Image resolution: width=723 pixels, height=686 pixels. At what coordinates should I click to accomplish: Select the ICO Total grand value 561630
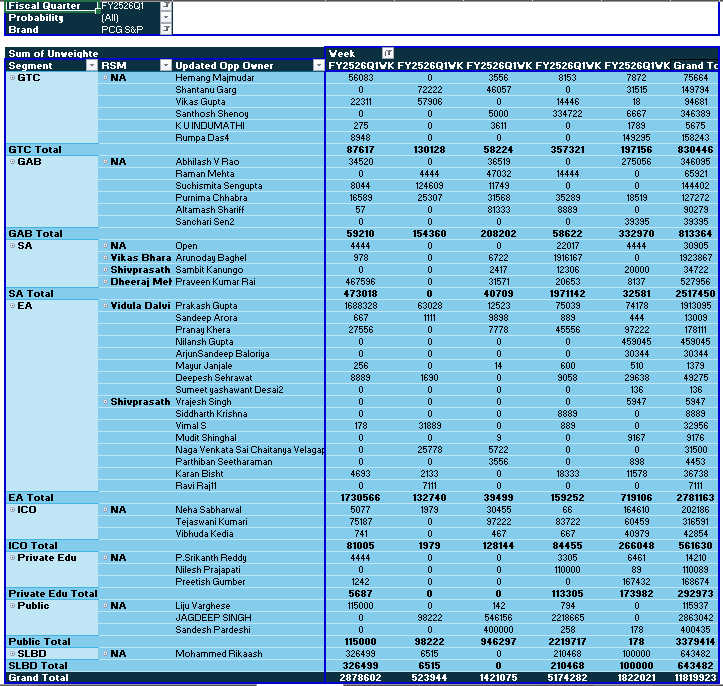[695, 545]
